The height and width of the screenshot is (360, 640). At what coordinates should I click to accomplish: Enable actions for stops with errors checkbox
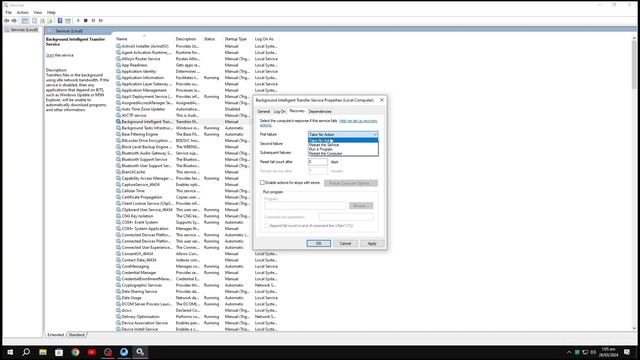tap(262, 182)
